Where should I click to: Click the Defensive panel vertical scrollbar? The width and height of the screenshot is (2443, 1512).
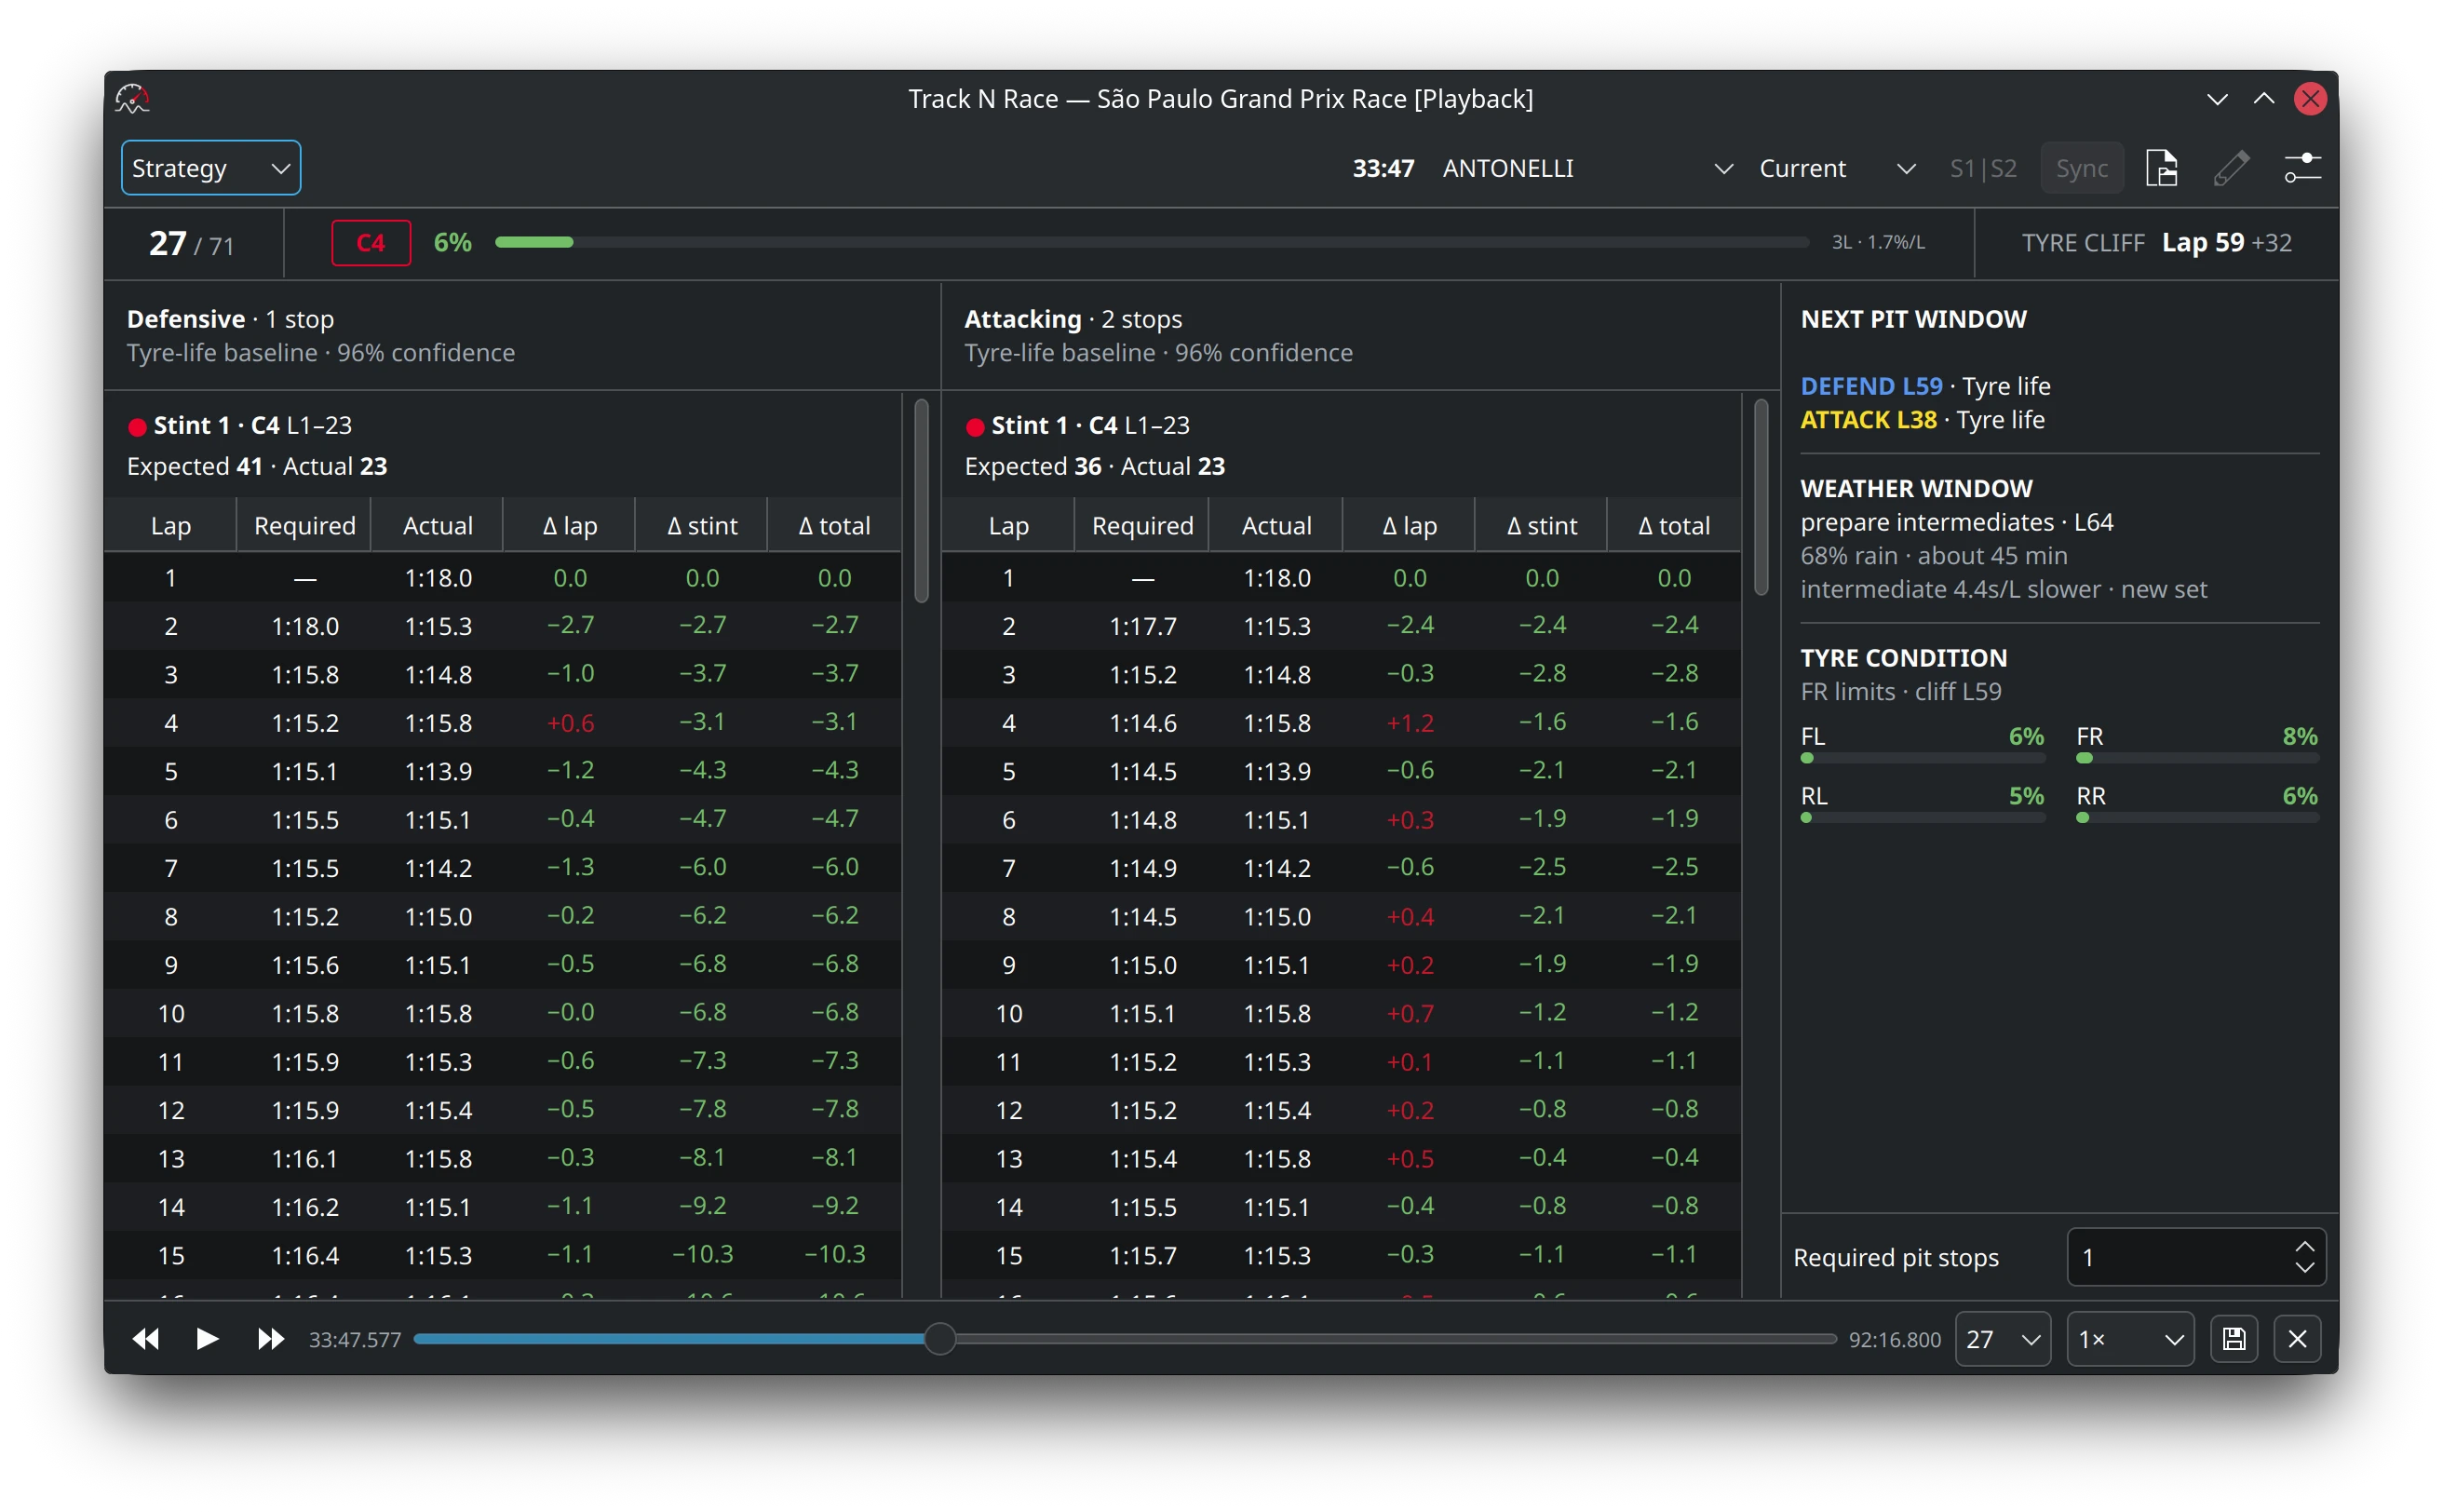pyautogui.click(x=921, y=501)
